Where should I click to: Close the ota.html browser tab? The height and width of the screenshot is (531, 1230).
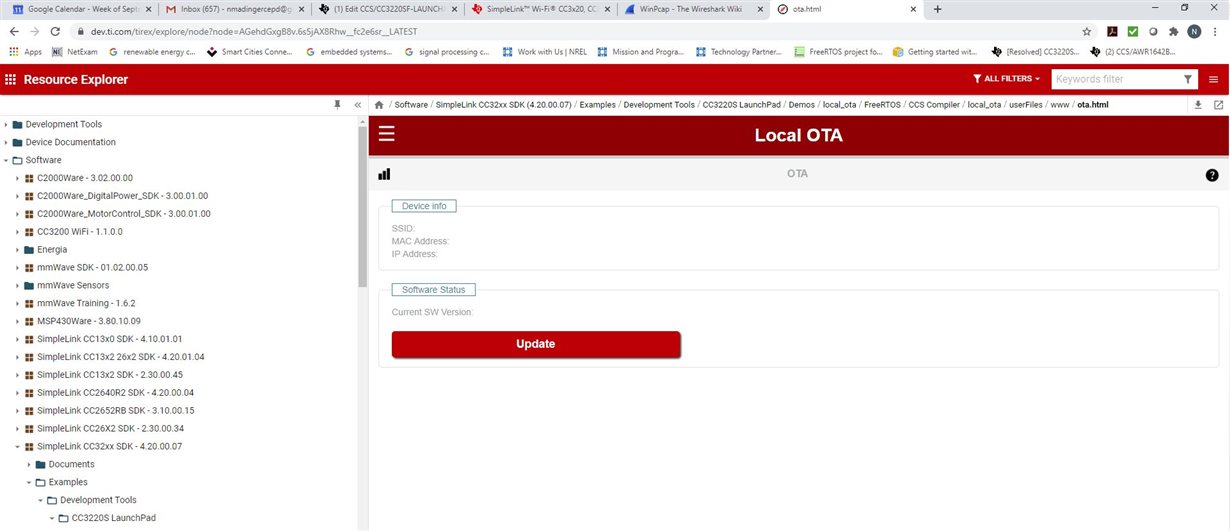(x=912, y=9)
